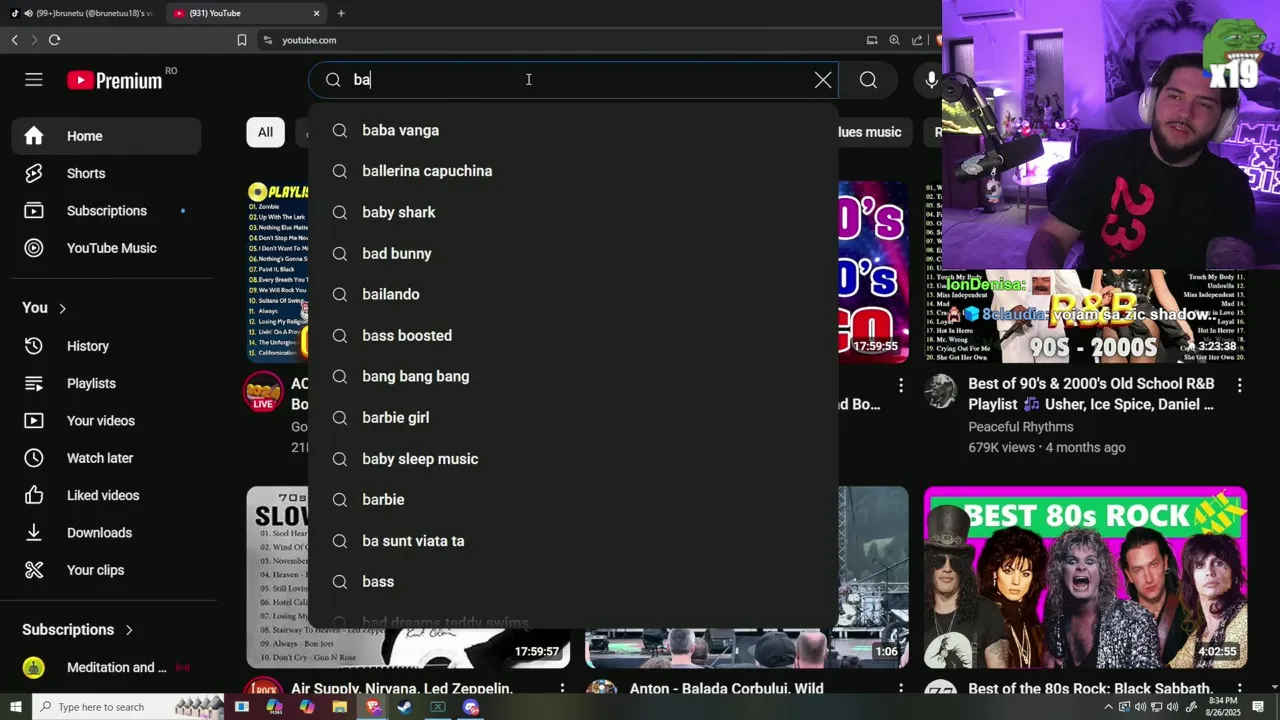
Task: Open the 'BEST 80s ROCK' video thumbnail
Action: (1085, 577)
